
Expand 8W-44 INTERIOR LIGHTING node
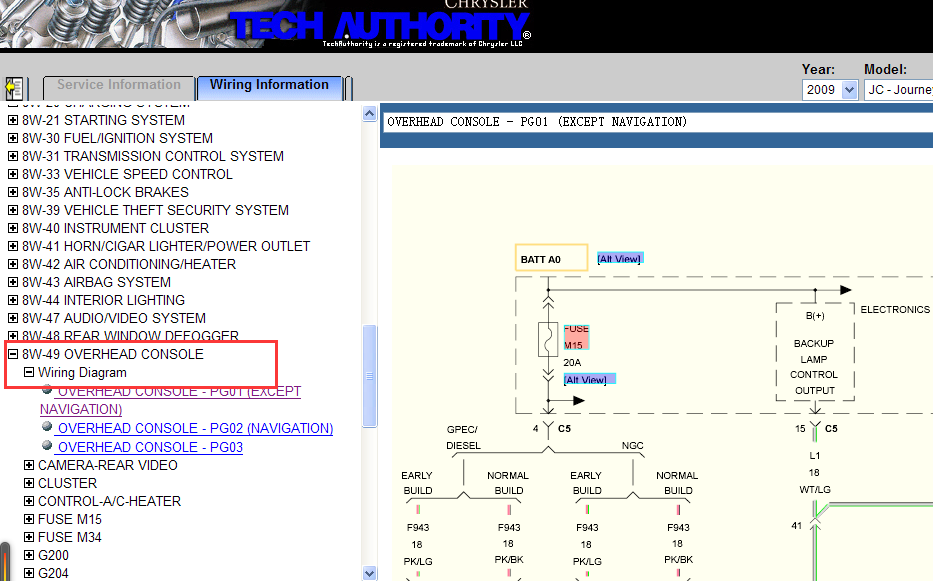[x=12, y=300]
